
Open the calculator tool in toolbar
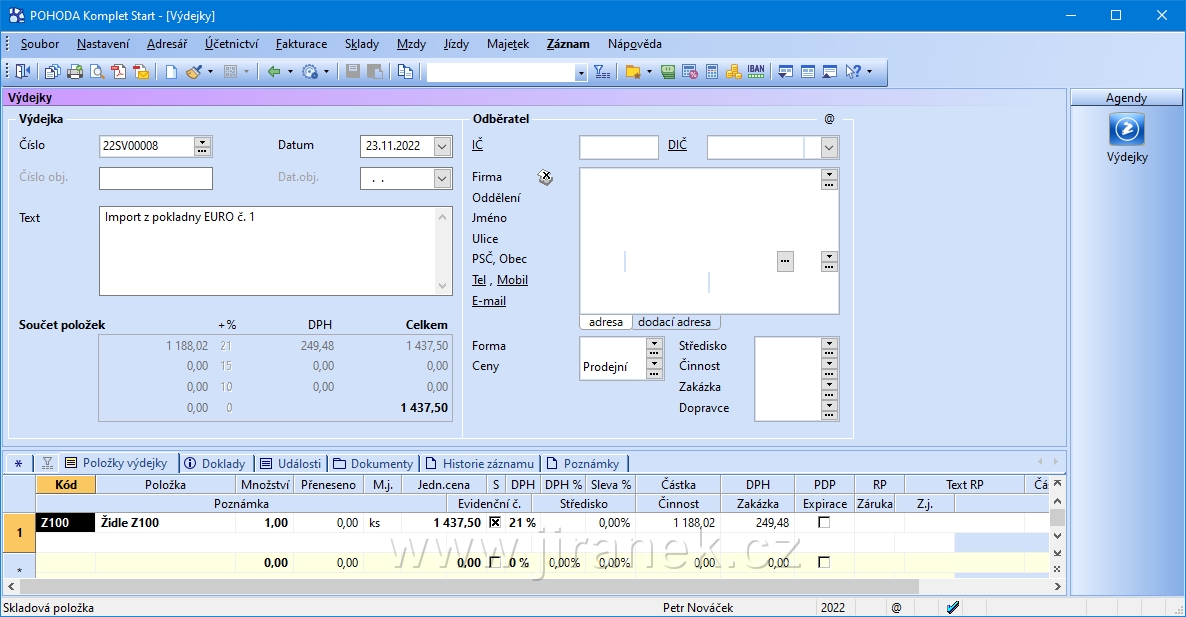(712, 72)
